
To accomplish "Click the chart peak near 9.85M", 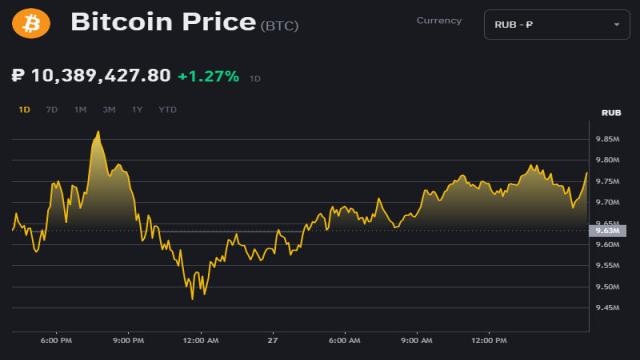I will [98, 132].
